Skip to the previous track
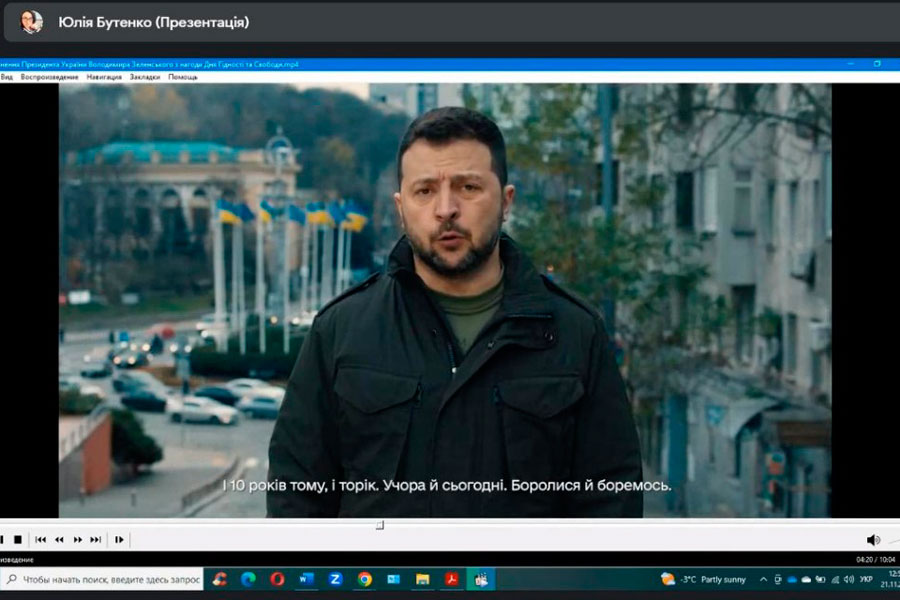Screen dimensions: 900x600 click(41, 540)
